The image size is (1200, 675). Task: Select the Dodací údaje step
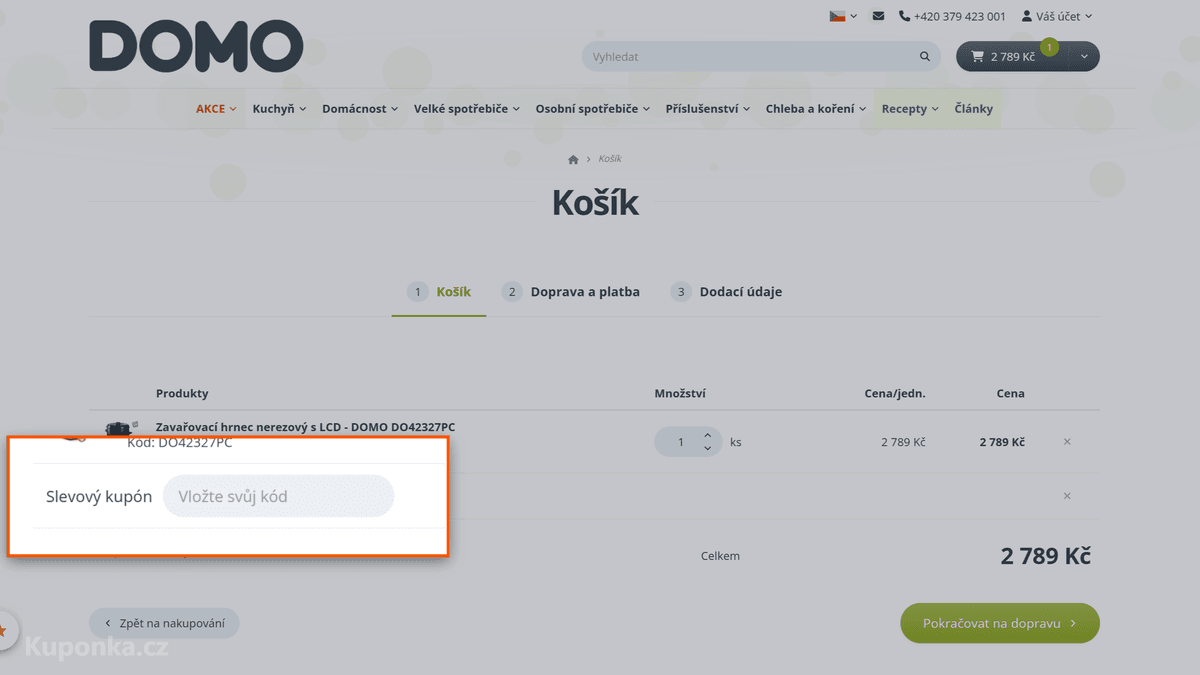(726, 292)
